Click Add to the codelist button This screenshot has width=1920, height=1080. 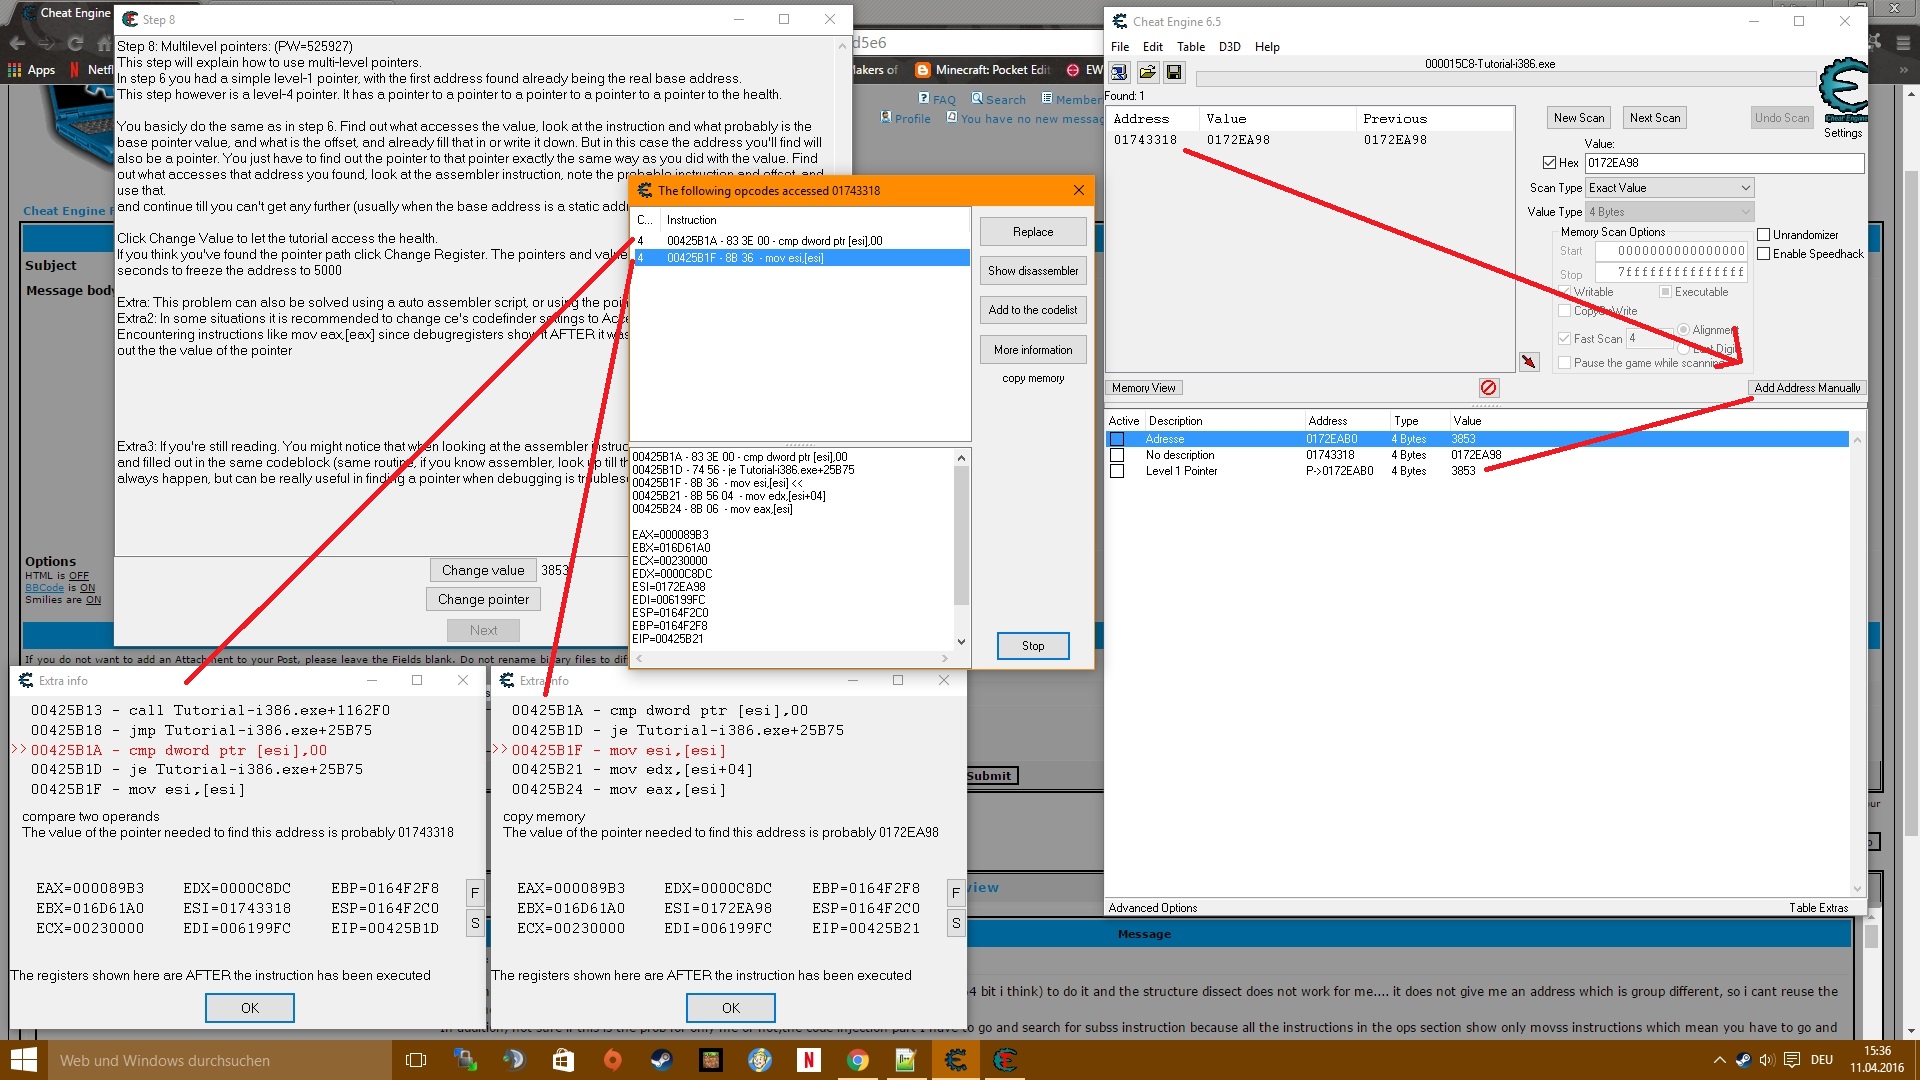(1033, 310)
